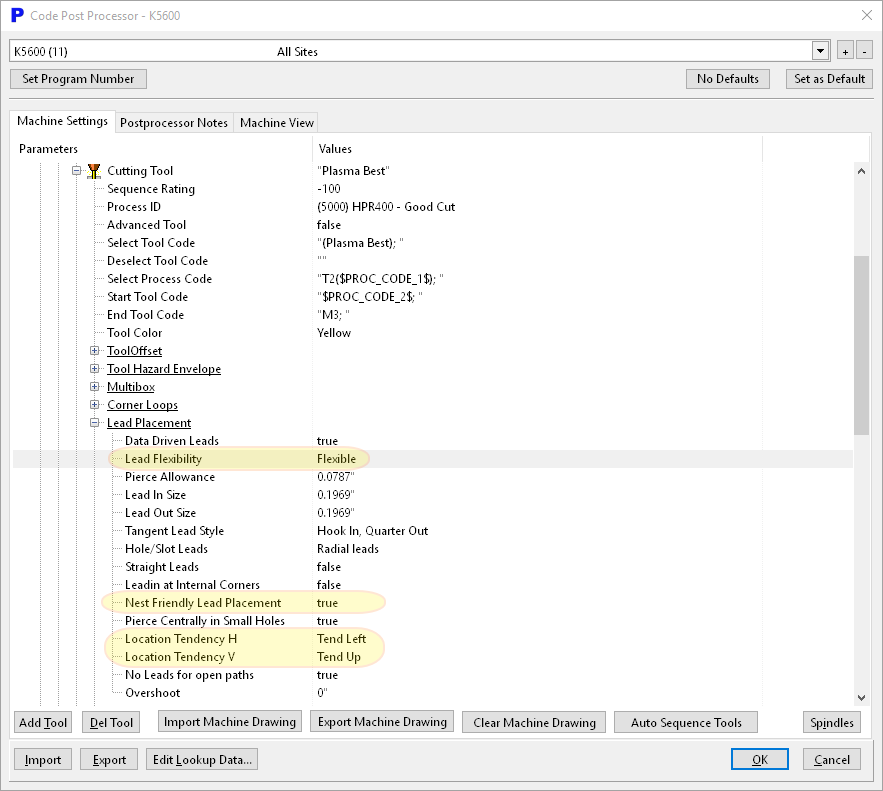Click the No Defaults button

(728, 79)
